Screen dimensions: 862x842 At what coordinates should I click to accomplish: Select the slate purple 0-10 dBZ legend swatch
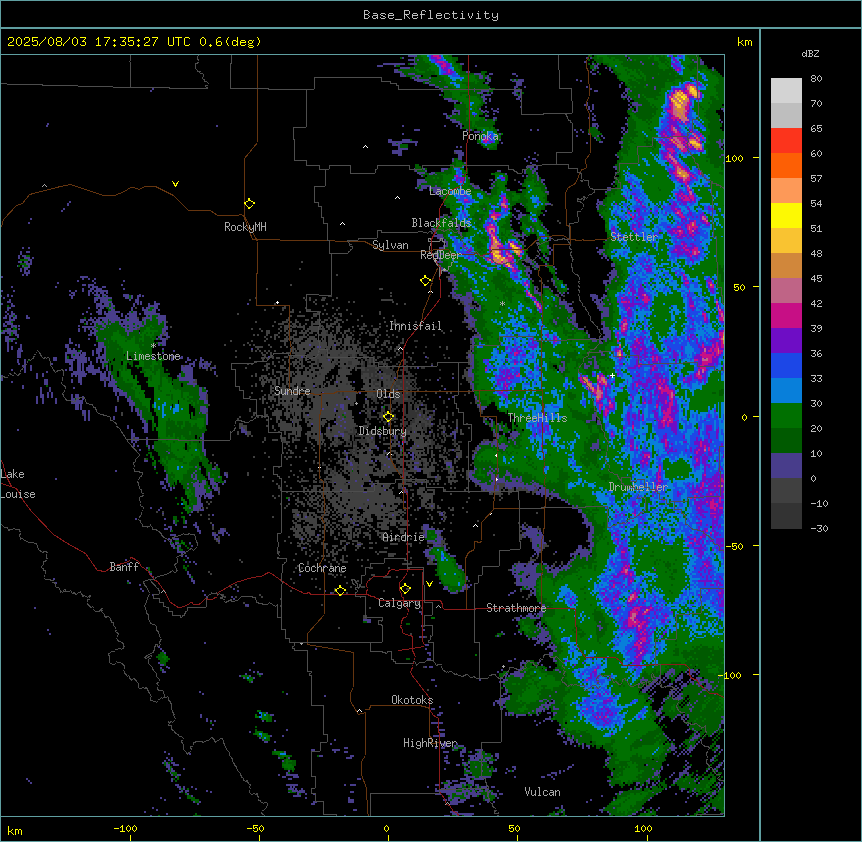coord(786,466)
